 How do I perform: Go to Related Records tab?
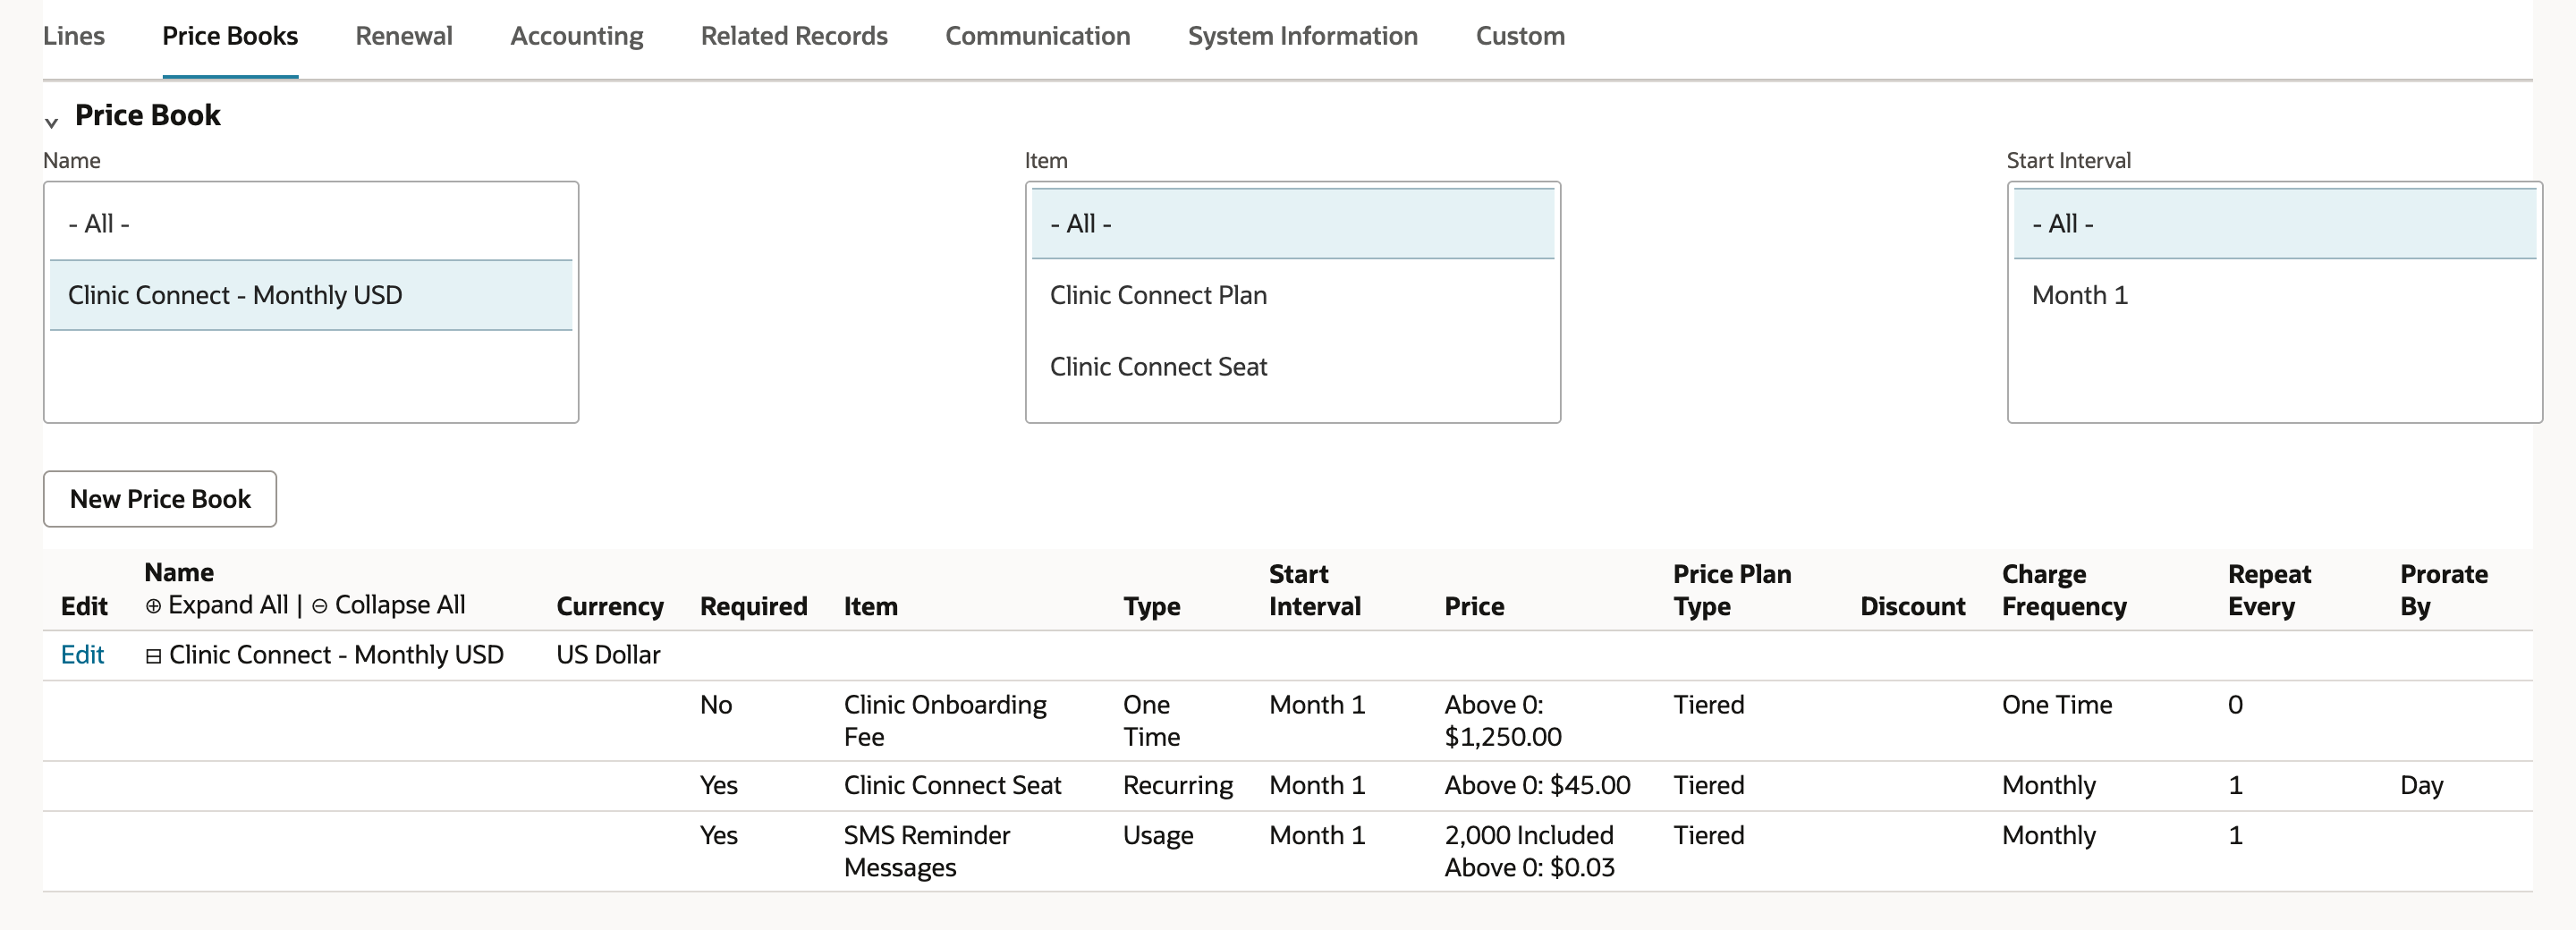pyautogui.click(x=794, y=36)
